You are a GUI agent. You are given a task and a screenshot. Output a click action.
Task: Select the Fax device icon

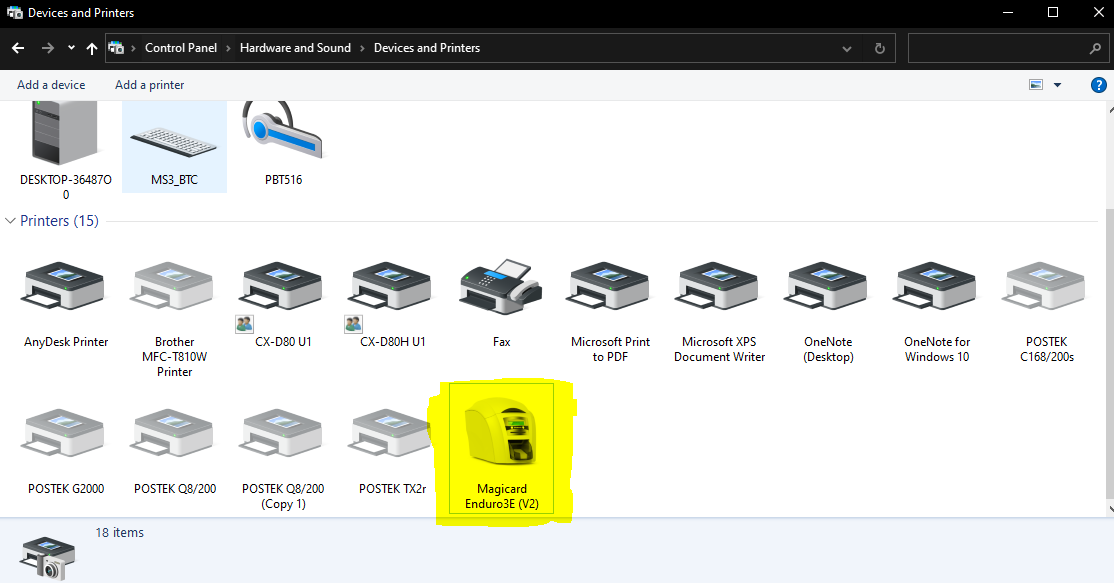(501, 286)
